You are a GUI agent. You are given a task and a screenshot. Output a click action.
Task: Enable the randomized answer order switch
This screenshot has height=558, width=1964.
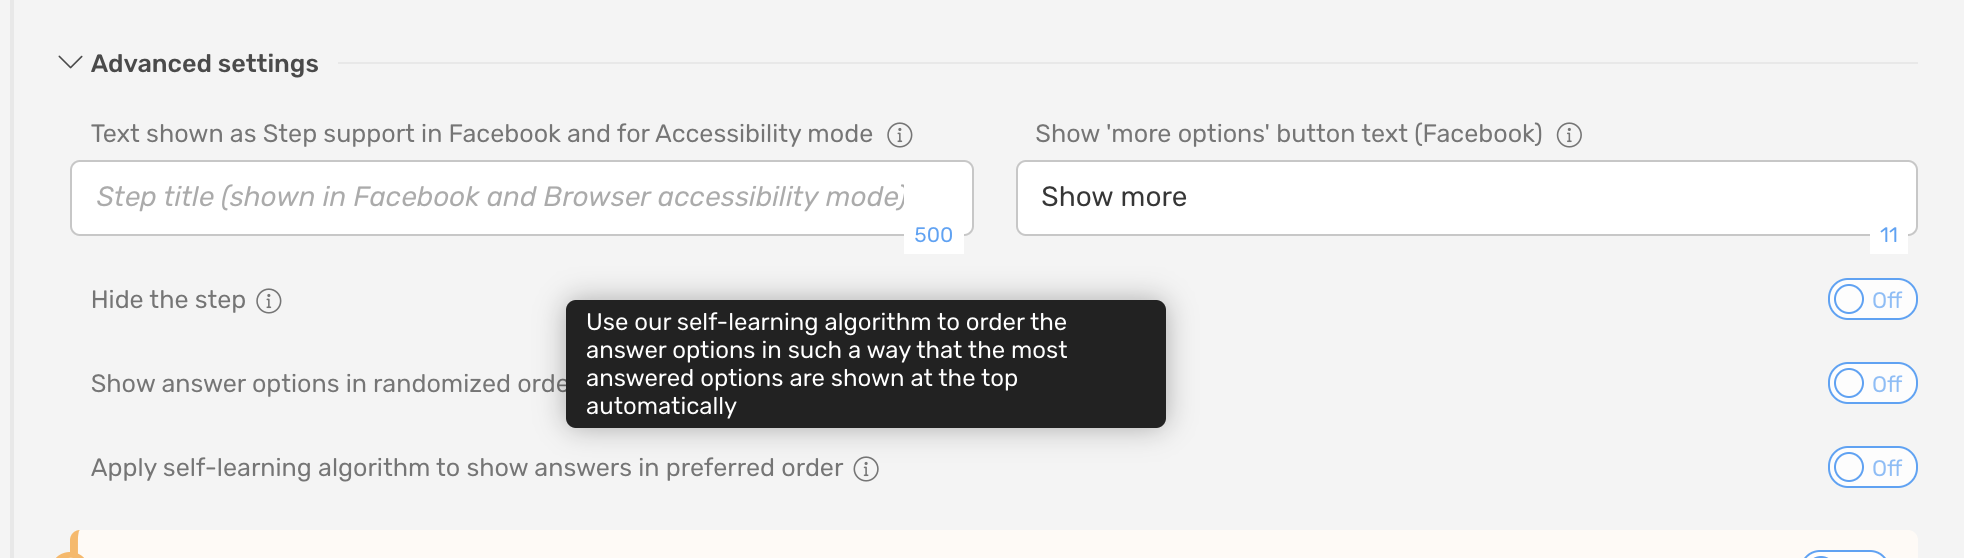pos(1872,383)
